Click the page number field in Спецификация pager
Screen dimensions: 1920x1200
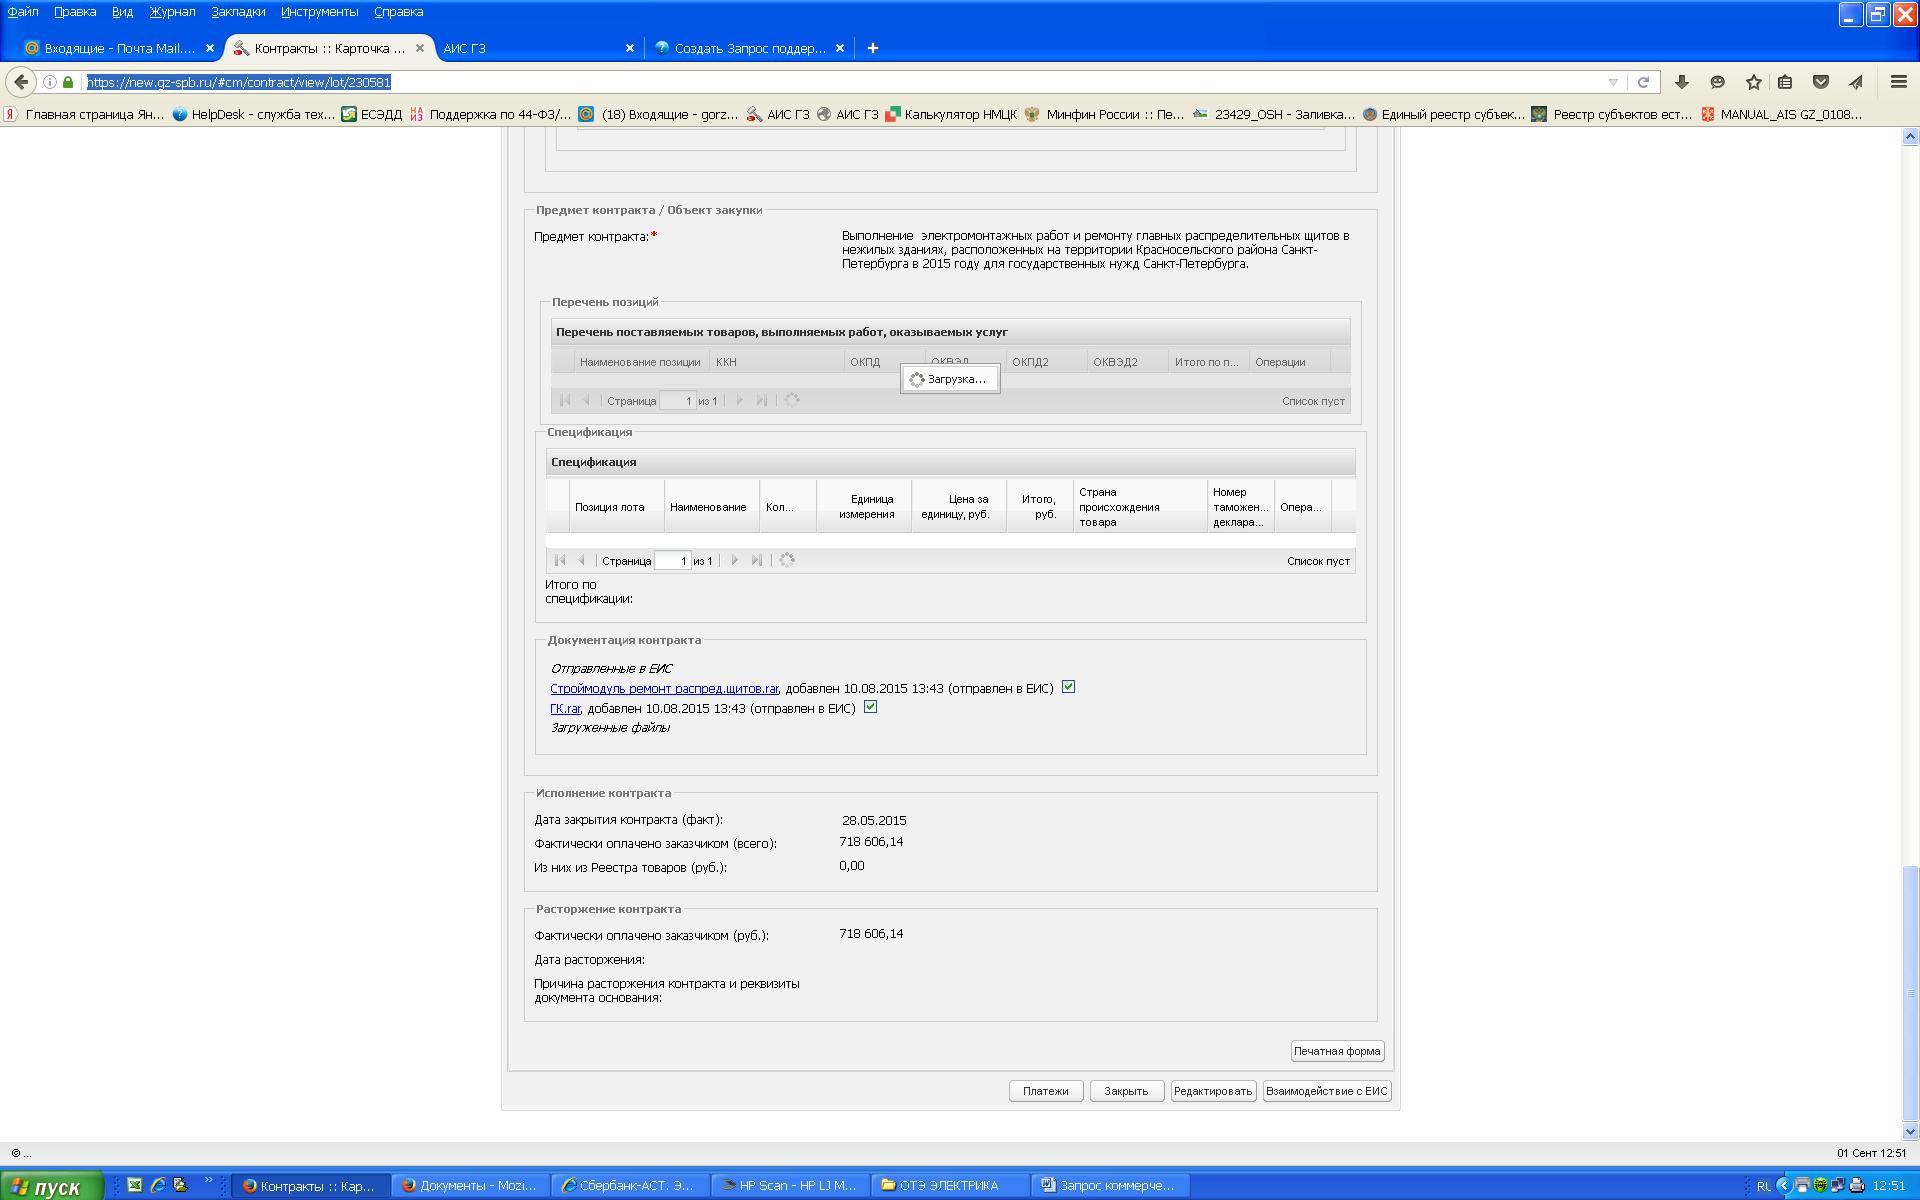point(673,561)
